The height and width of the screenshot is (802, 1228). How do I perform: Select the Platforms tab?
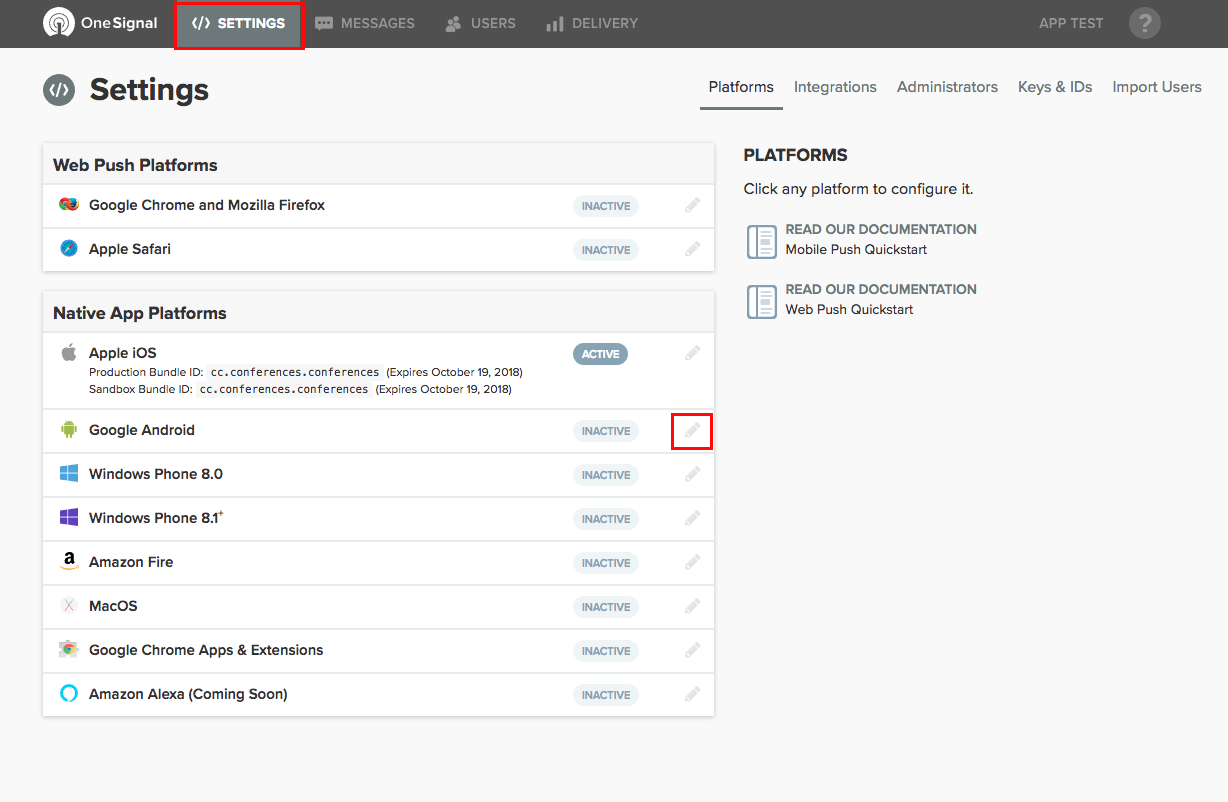point(741,87)
